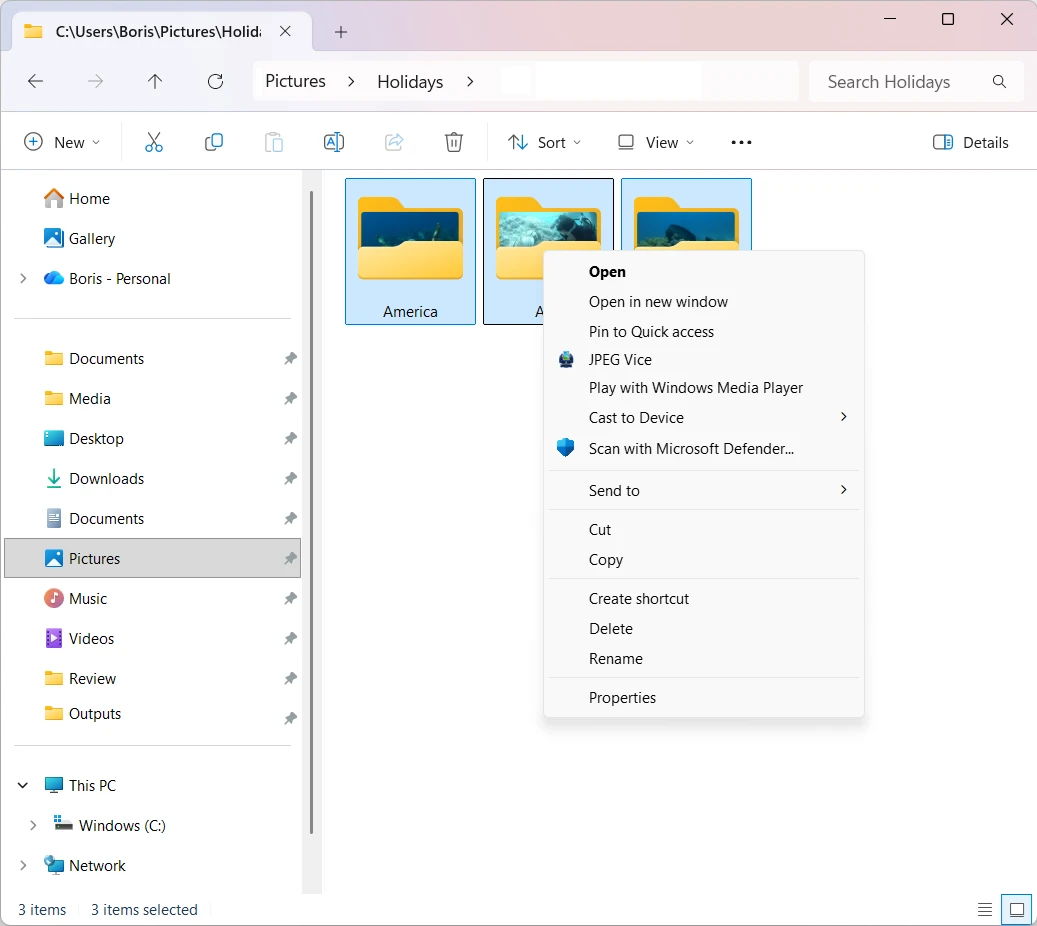Viewport: 1037px width, 926px height.
Task: Switch to large thumbnails view icon in status bar
Action: (1017, 909)
